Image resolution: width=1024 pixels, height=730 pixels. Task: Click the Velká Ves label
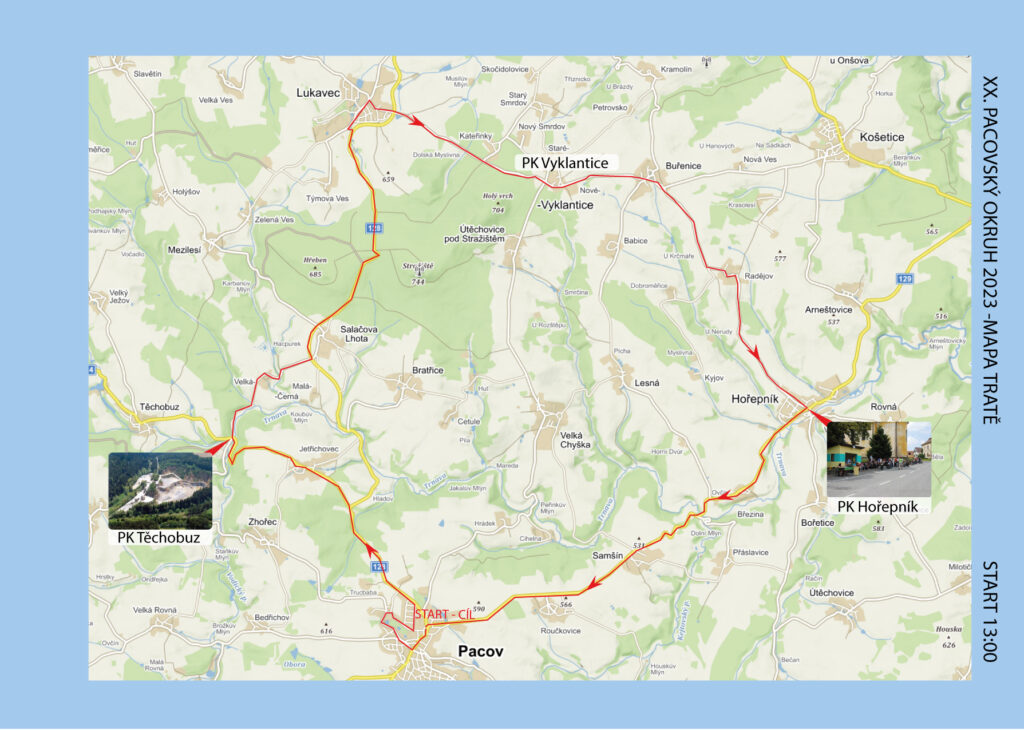coord(216,100)
